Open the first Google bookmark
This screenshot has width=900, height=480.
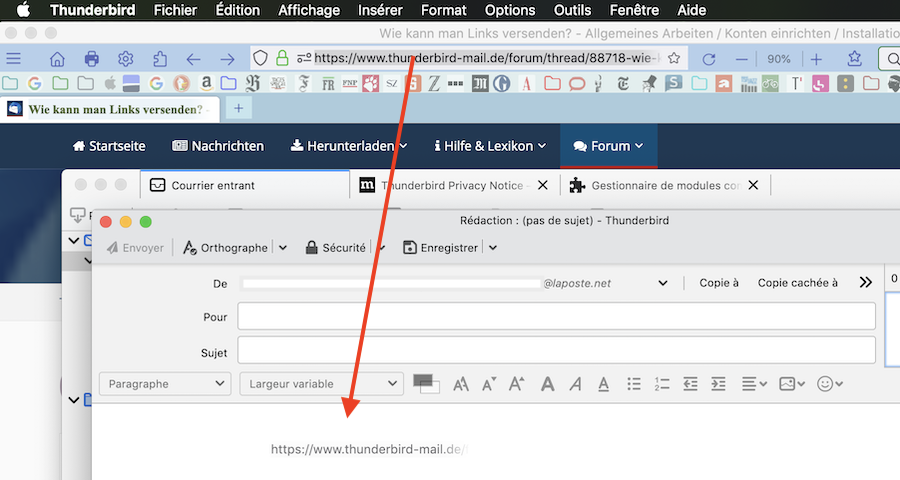click(x=34, y=84)
